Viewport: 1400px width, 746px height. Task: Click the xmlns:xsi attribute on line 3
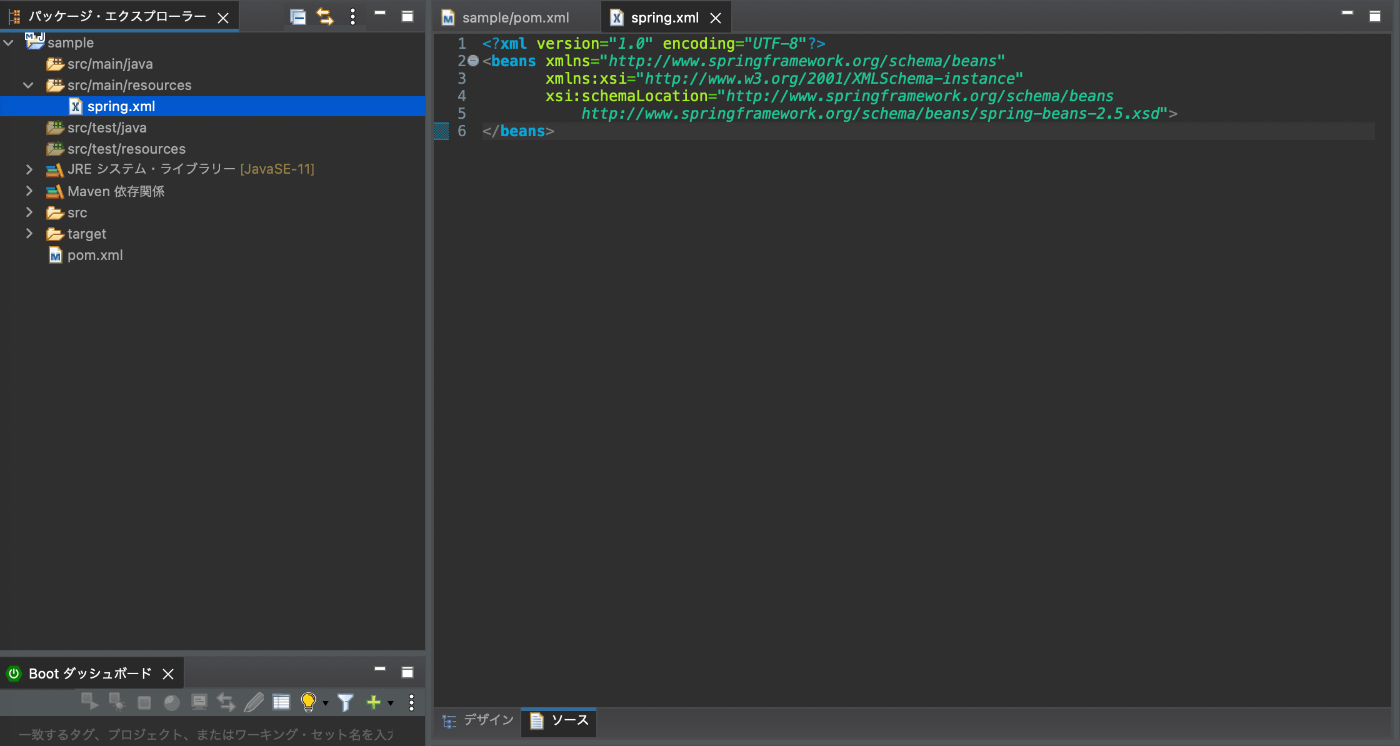pos(784,78)
